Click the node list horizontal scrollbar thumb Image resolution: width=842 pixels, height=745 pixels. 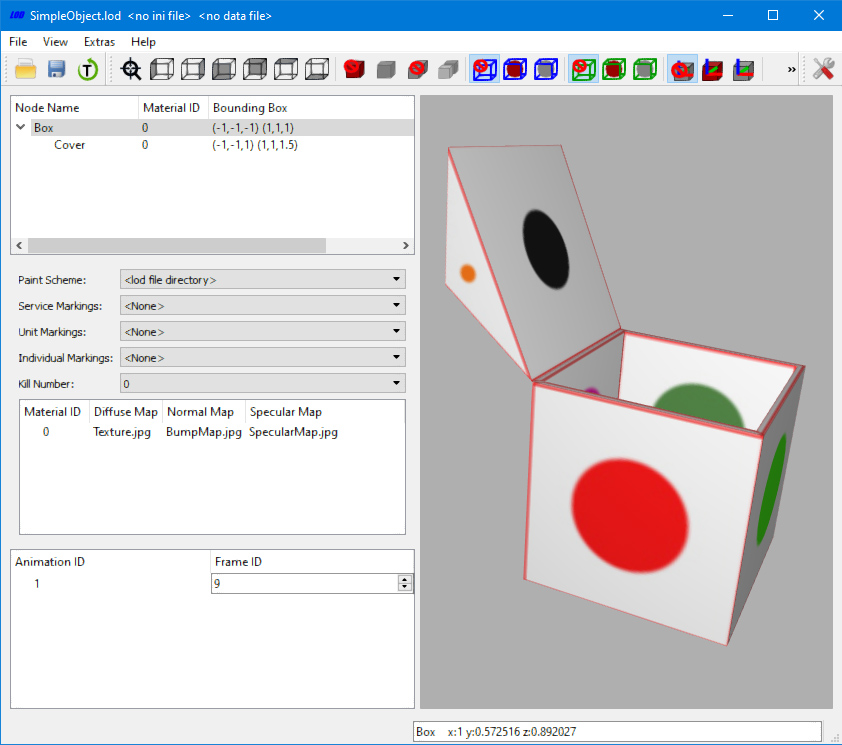click(x=177, y=245)
